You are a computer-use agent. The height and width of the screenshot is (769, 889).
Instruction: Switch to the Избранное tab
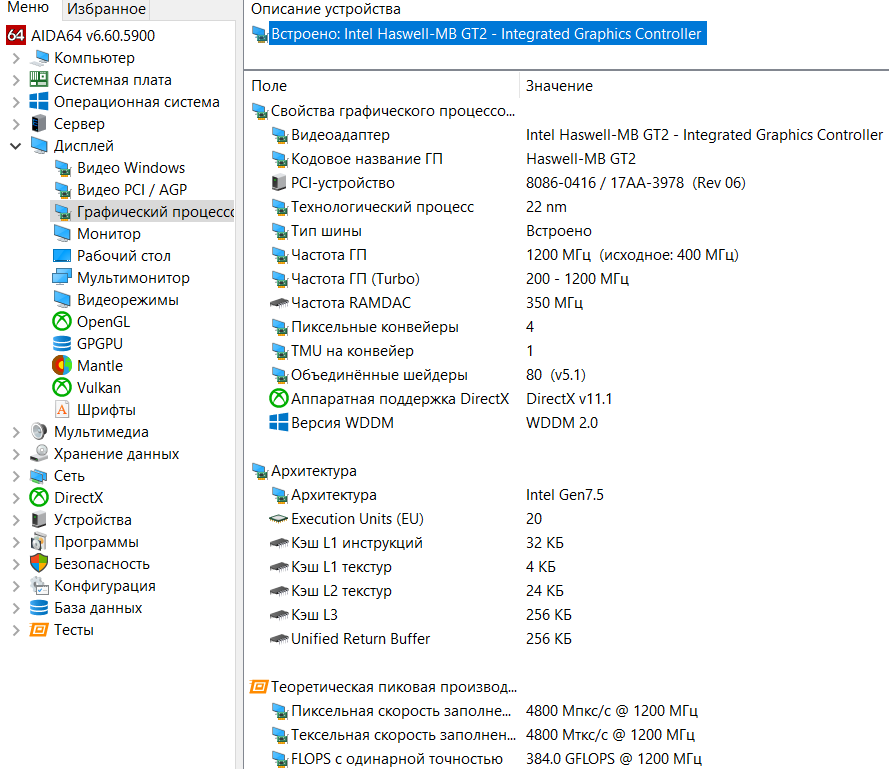(106, 9)
